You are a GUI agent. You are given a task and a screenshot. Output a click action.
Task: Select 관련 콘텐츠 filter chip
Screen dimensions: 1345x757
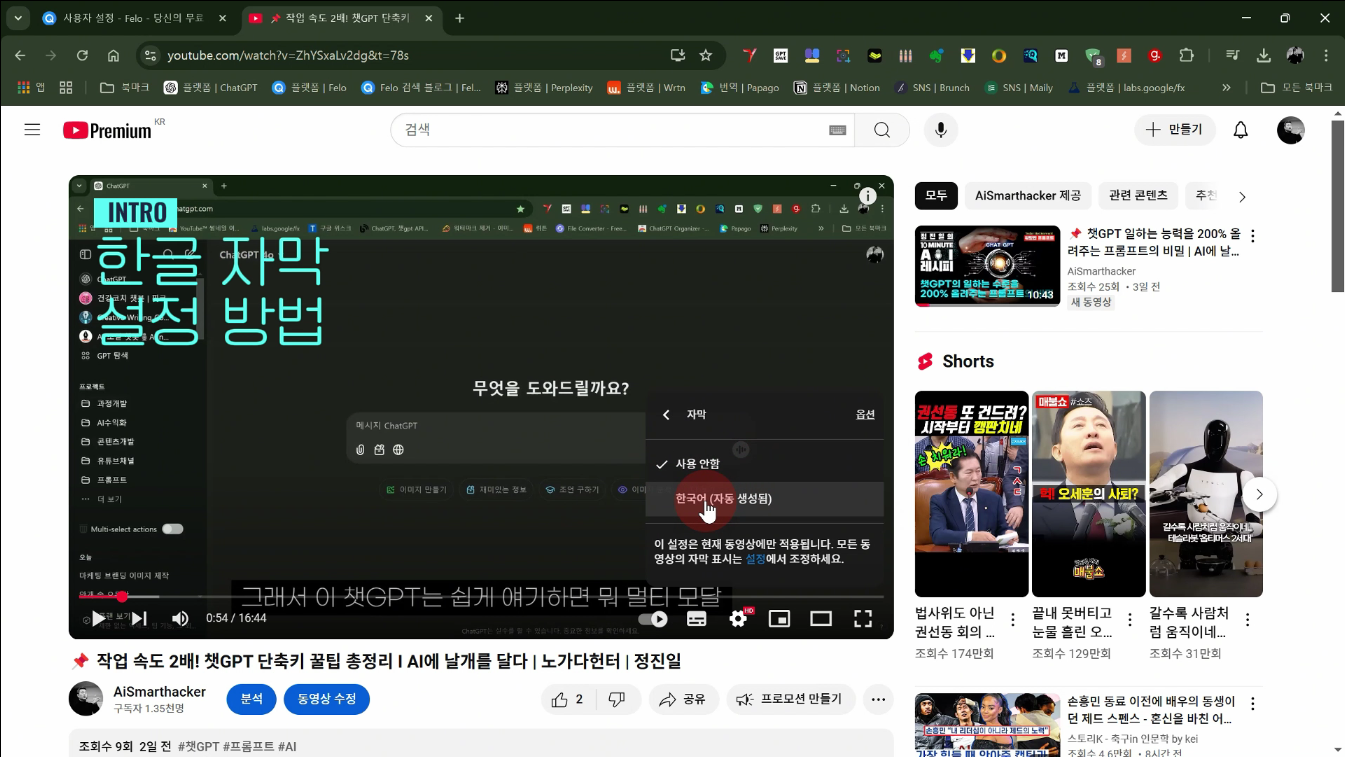tap(1138, 196)
